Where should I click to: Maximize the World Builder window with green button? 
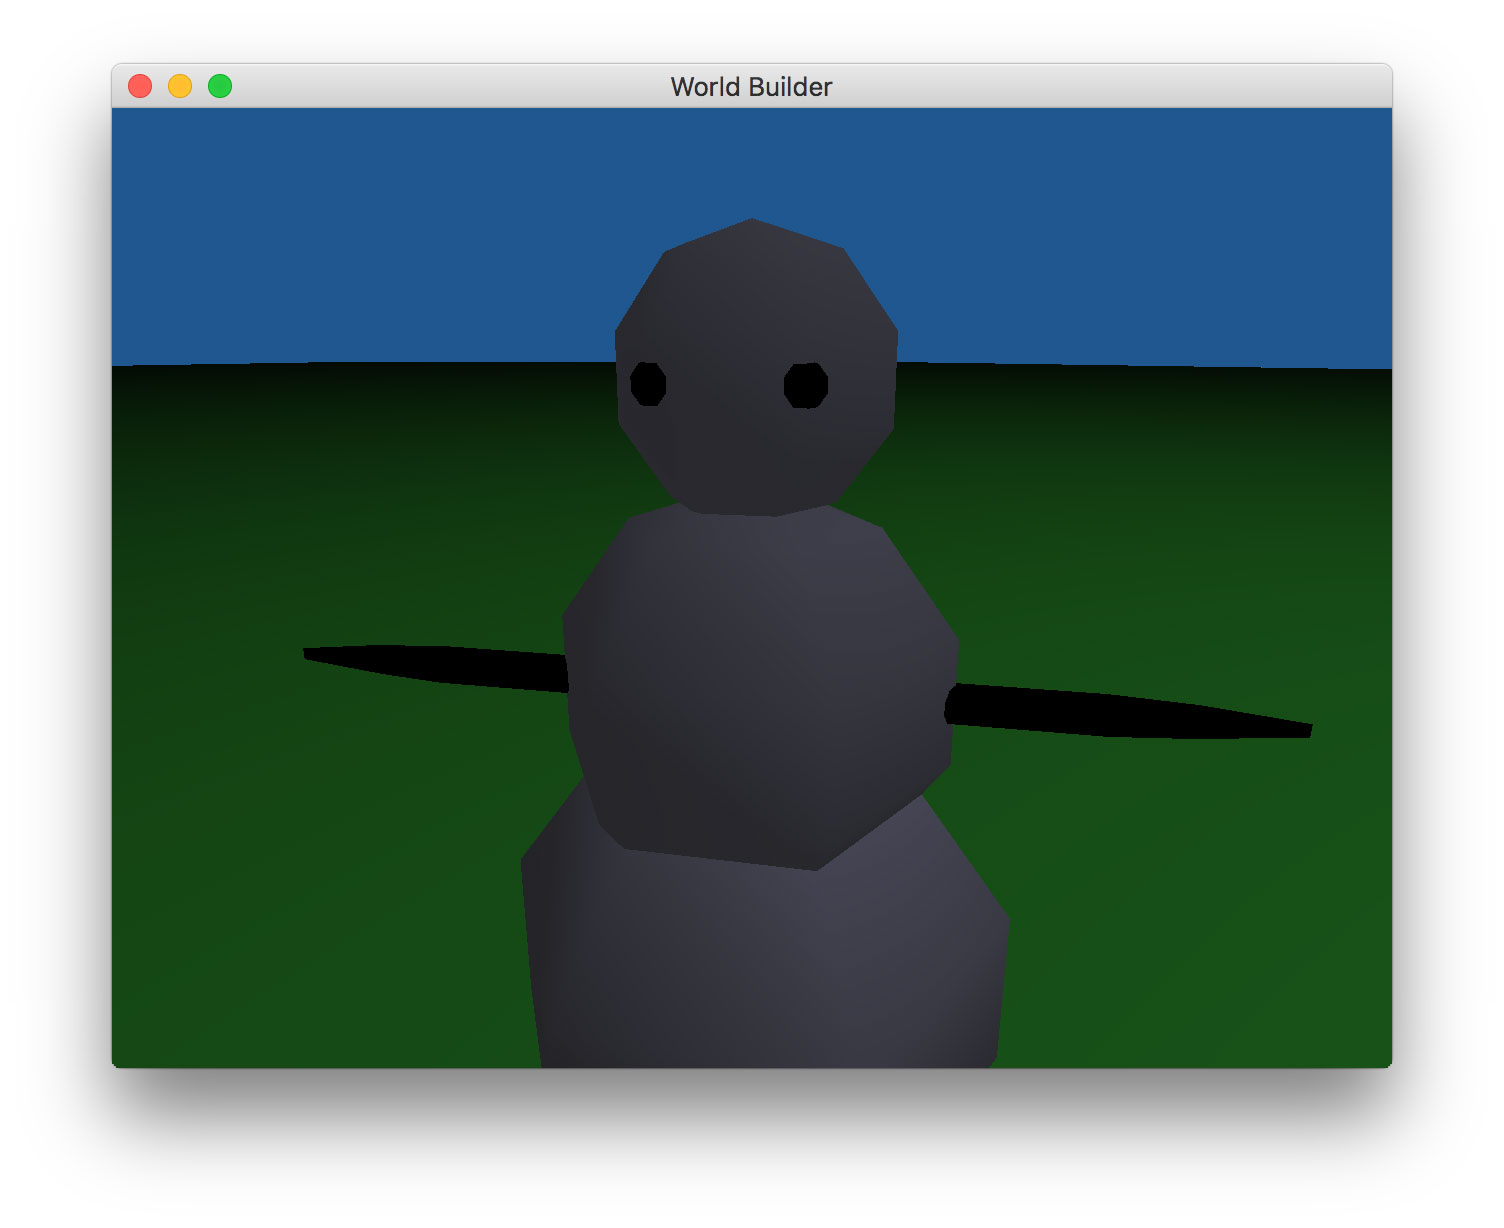click(220, 86)
